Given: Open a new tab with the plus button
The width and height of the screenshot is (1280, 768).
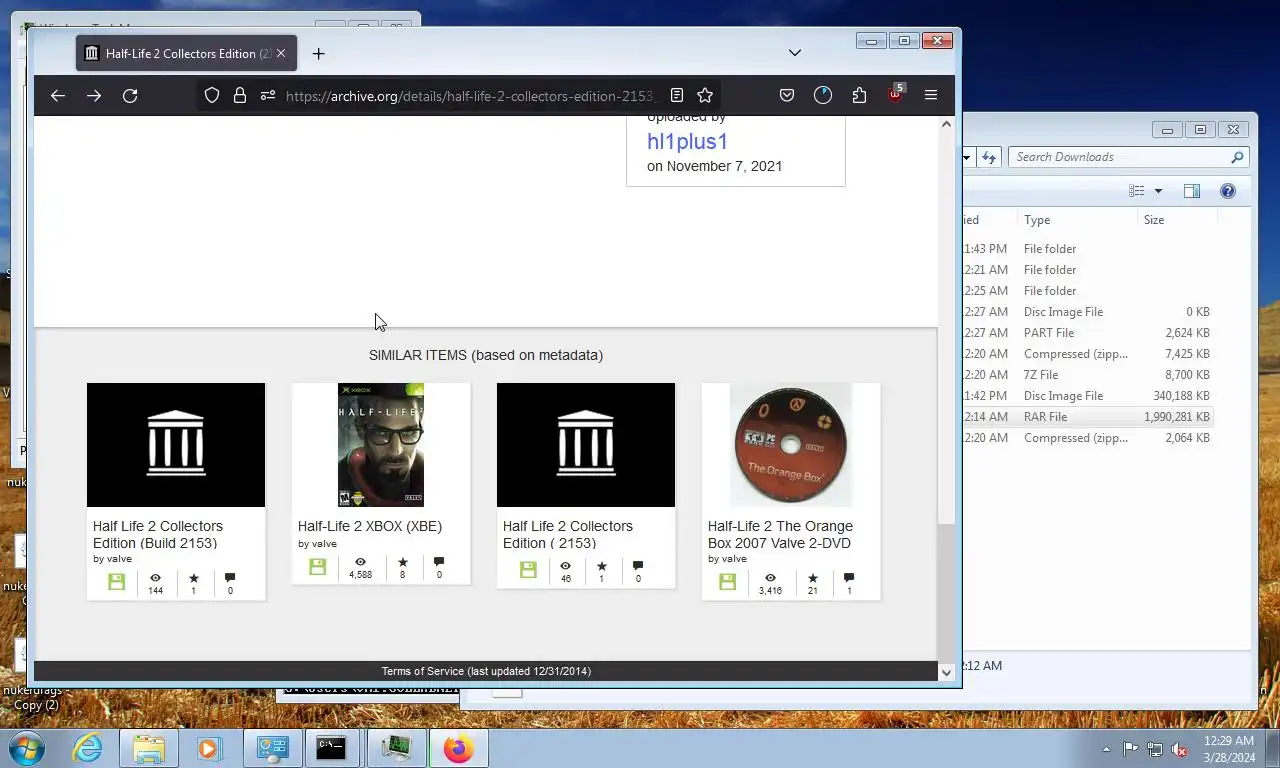Looking at the screenshot, I should [318, 54].
